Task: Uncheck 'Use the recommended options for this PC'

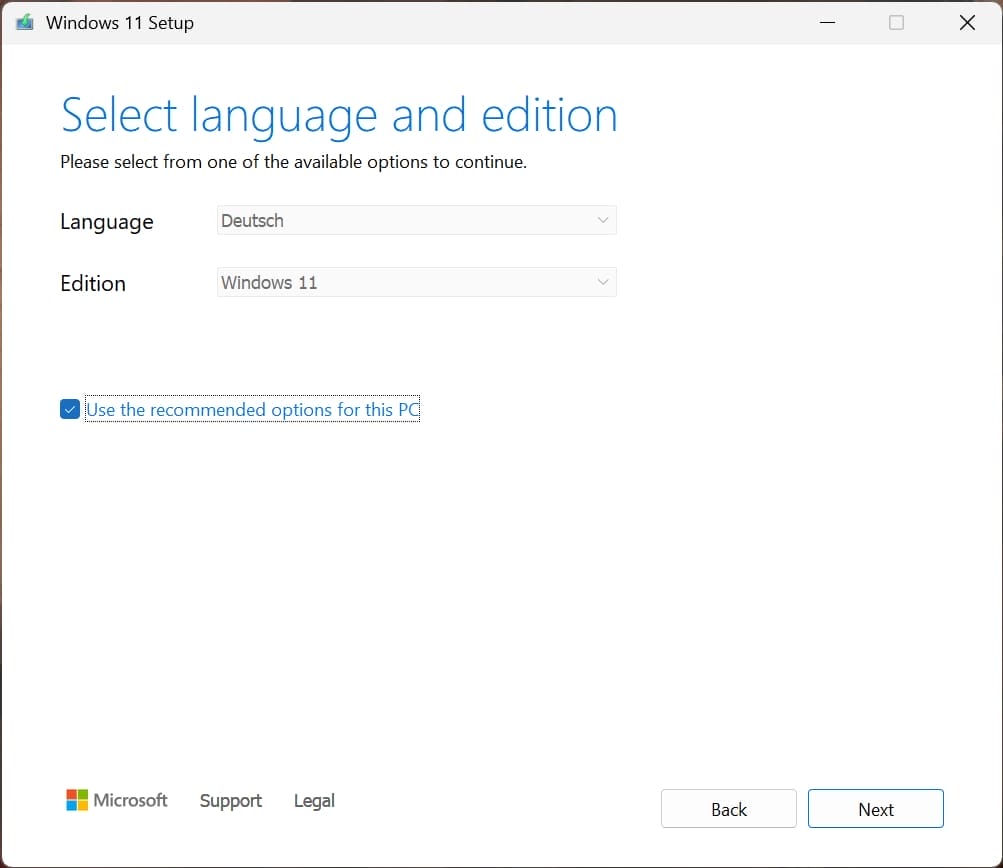Action: [x=69, y=409]
